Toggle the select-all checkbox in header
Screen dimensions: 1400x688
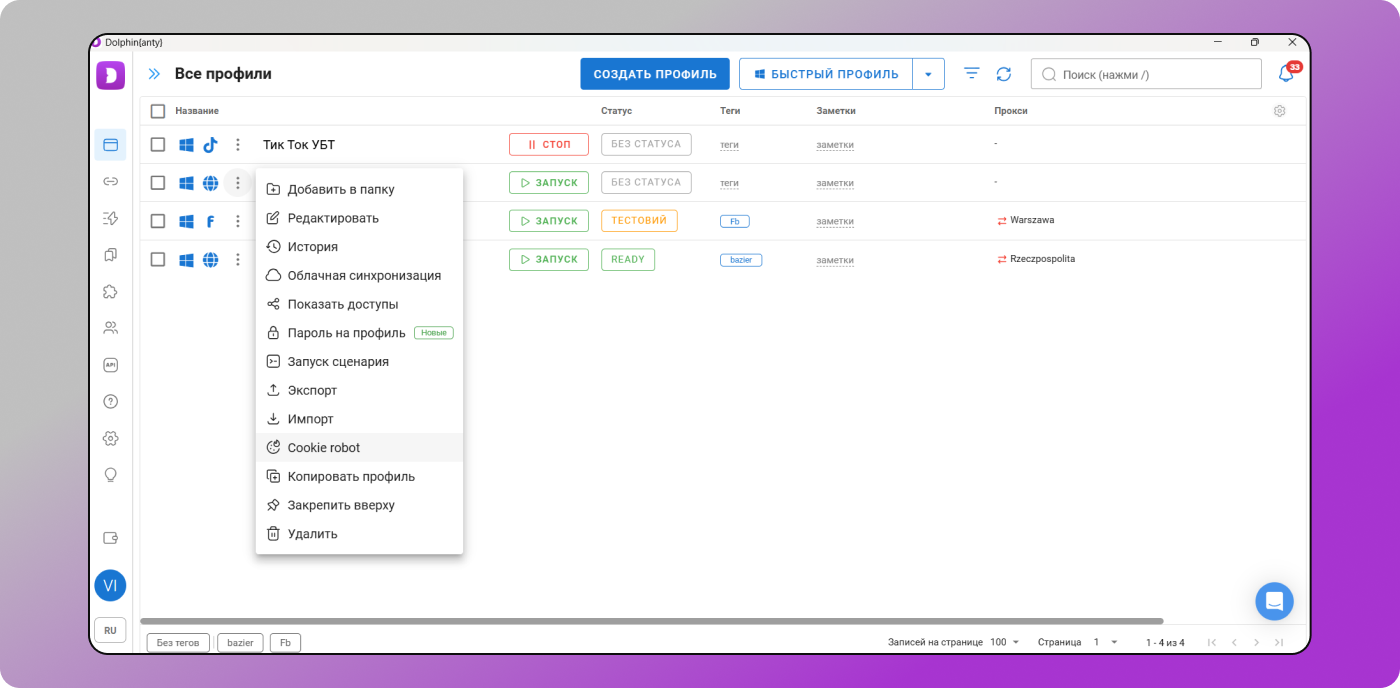tap(158, 111)
